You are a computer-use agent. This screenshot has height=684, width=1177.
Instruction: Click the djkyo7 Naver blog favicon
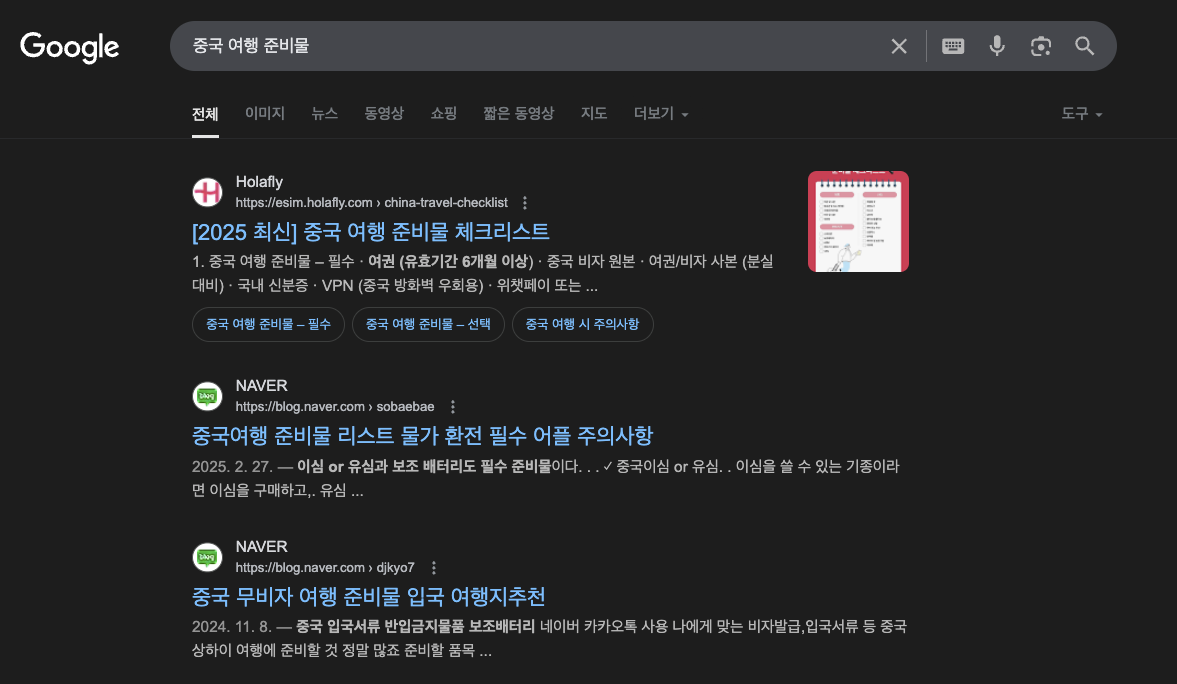pyautogui.click(x=207, y=557)
